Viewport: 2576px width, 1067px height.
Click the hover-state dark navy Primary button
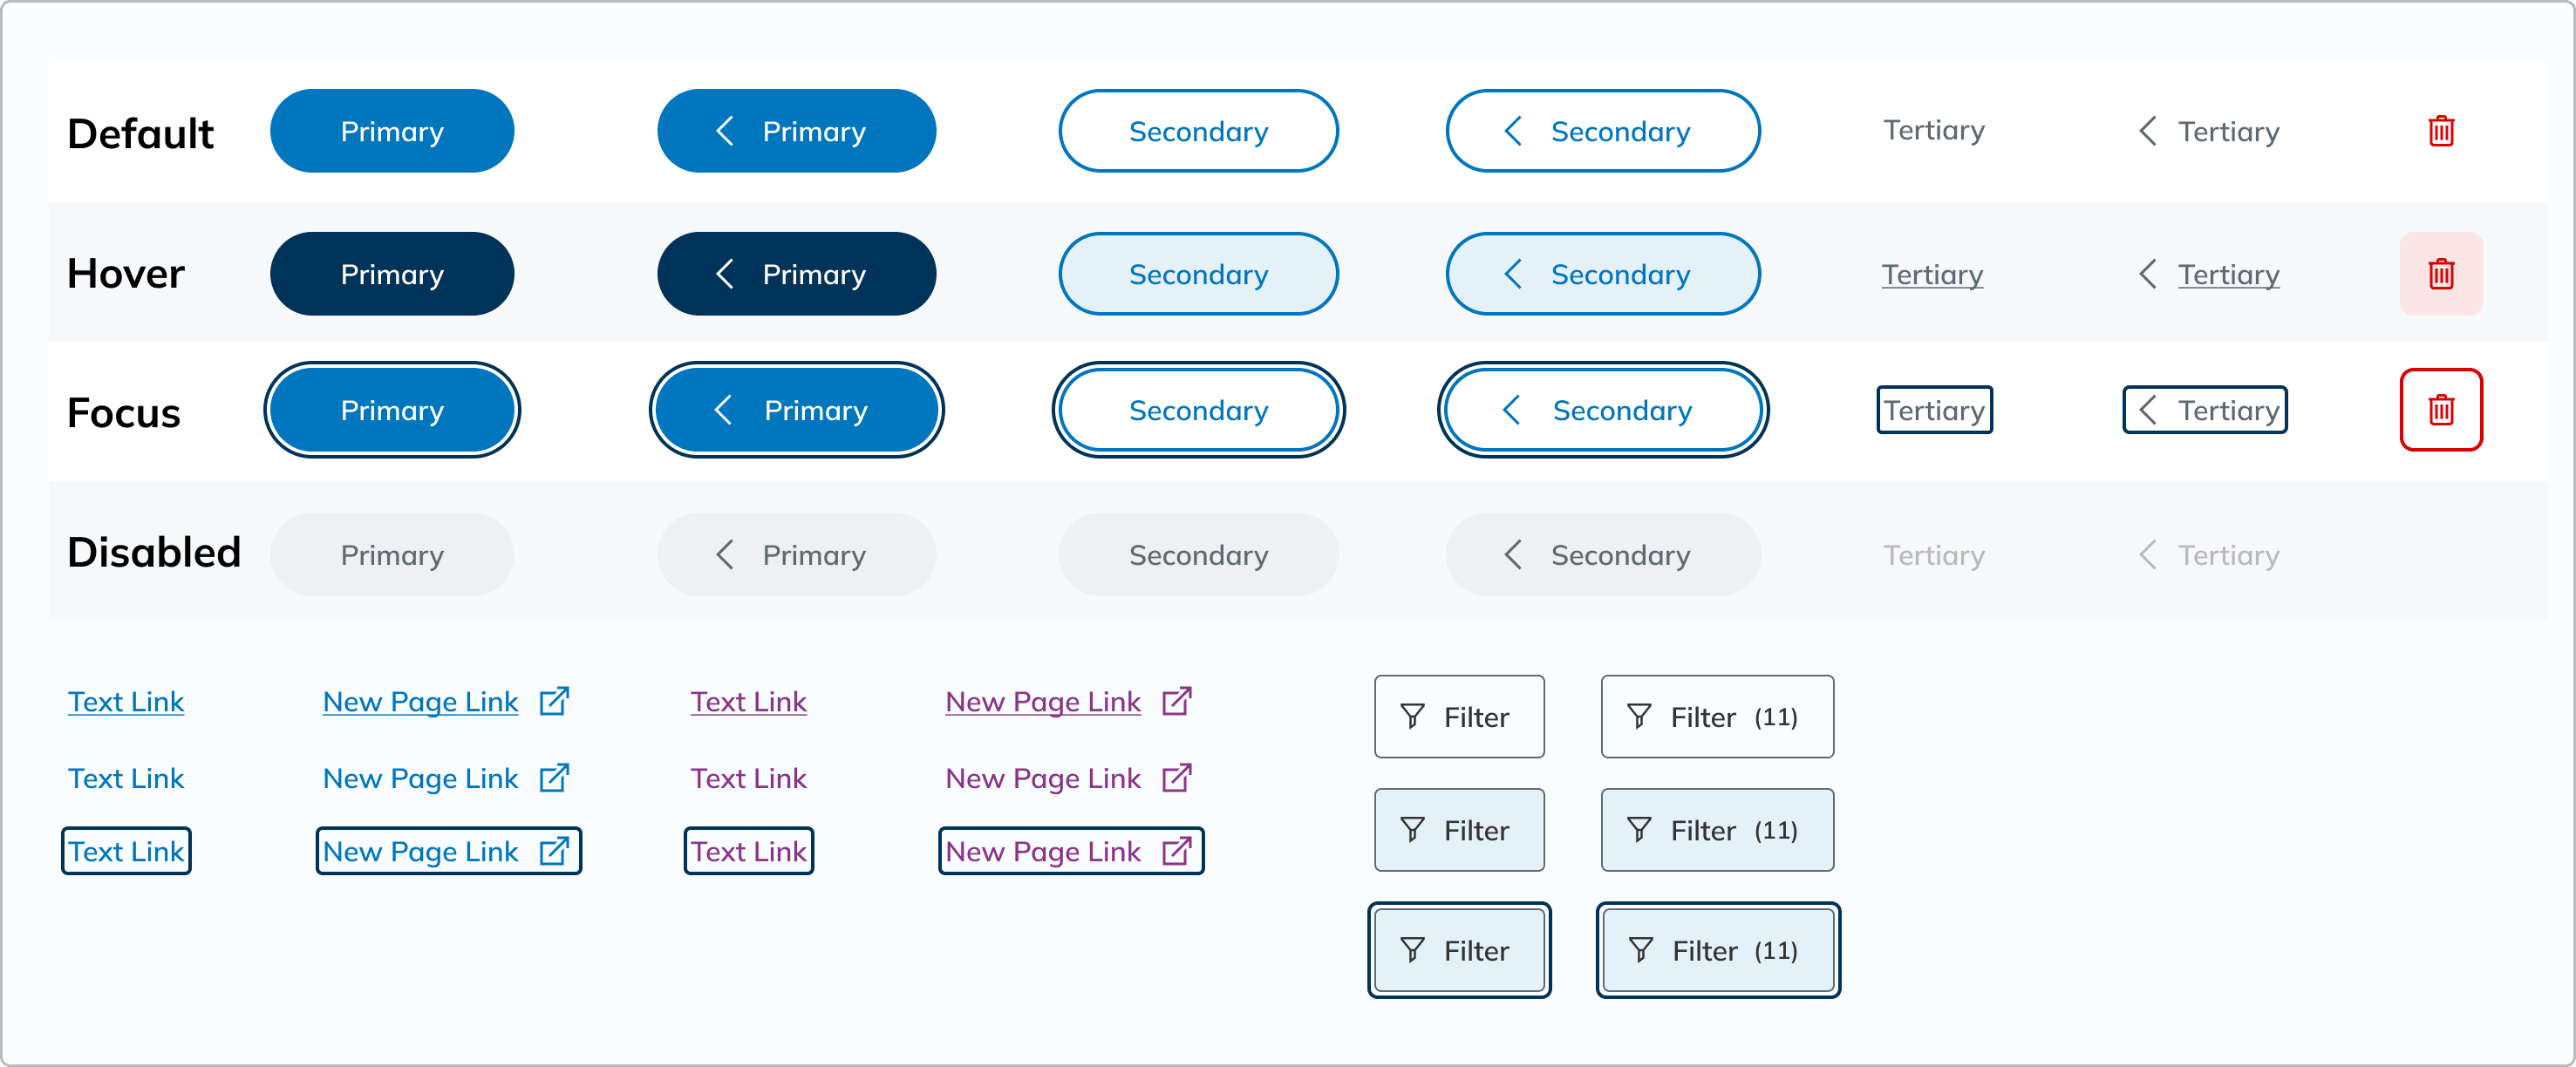(392, 274)
